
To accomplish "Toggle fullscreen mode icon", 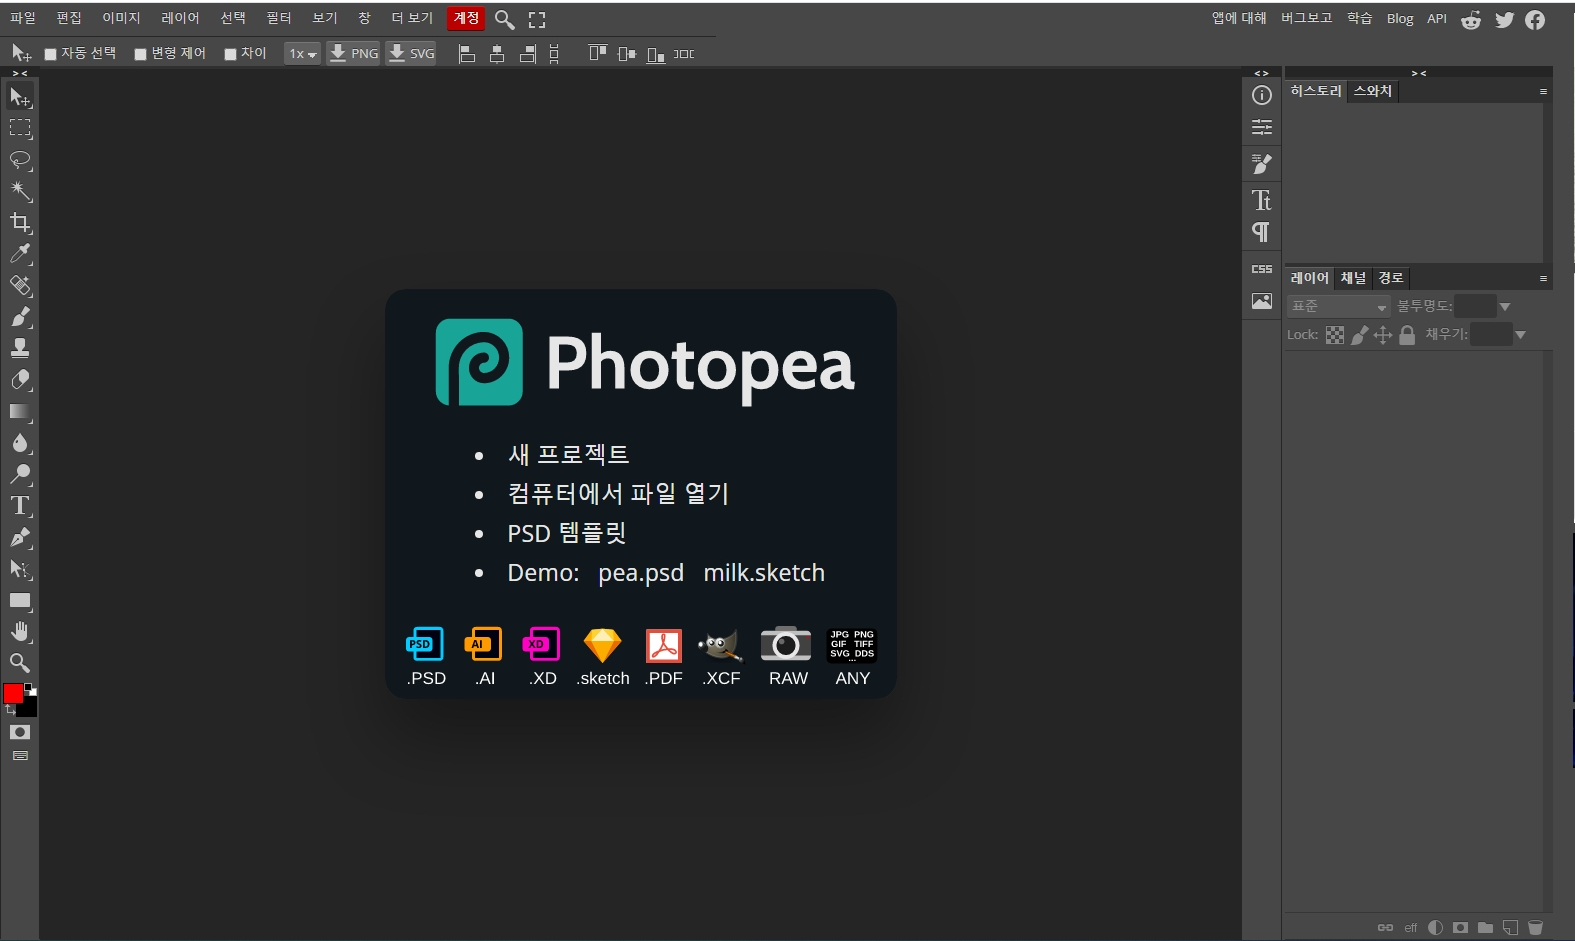I will pyautogui.click(x=537, y=19).
